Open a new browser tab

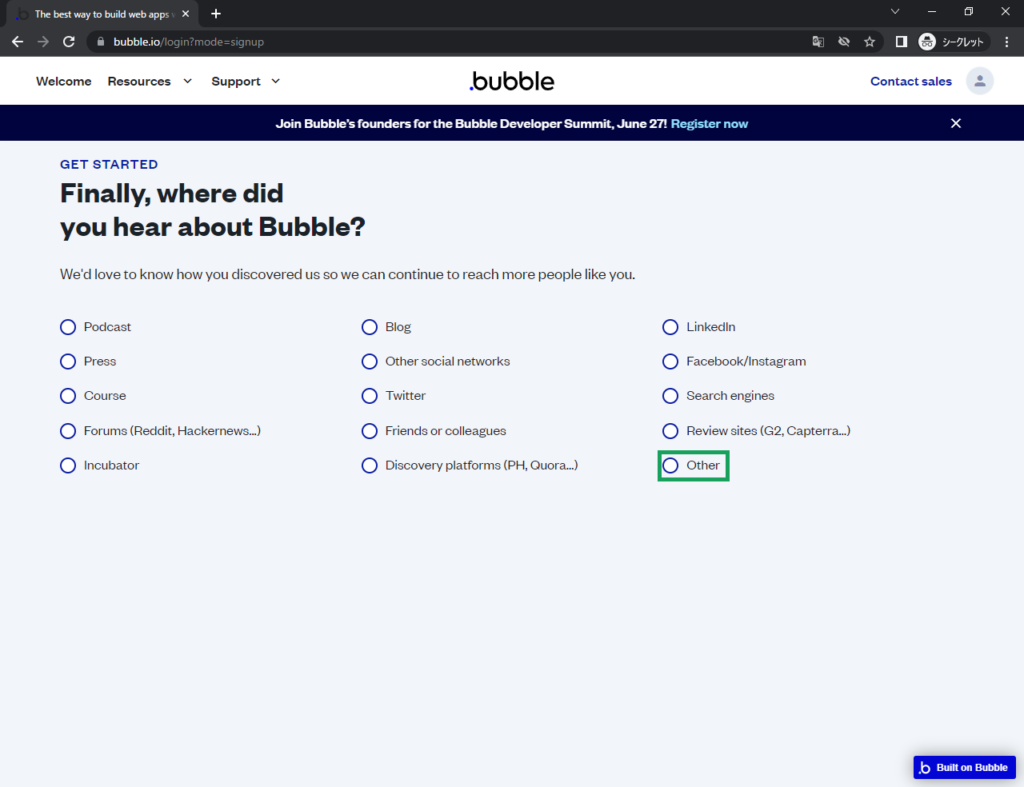coord(216,14)
